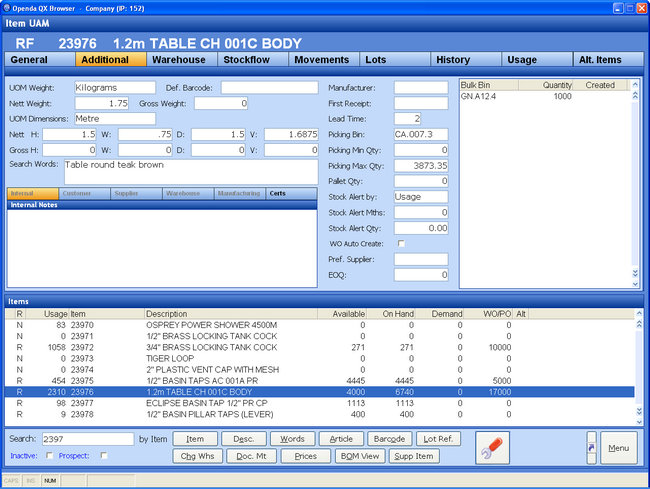
Task: Select item row OSPREY POWER SHOWER 4500M
Action: 319,325
